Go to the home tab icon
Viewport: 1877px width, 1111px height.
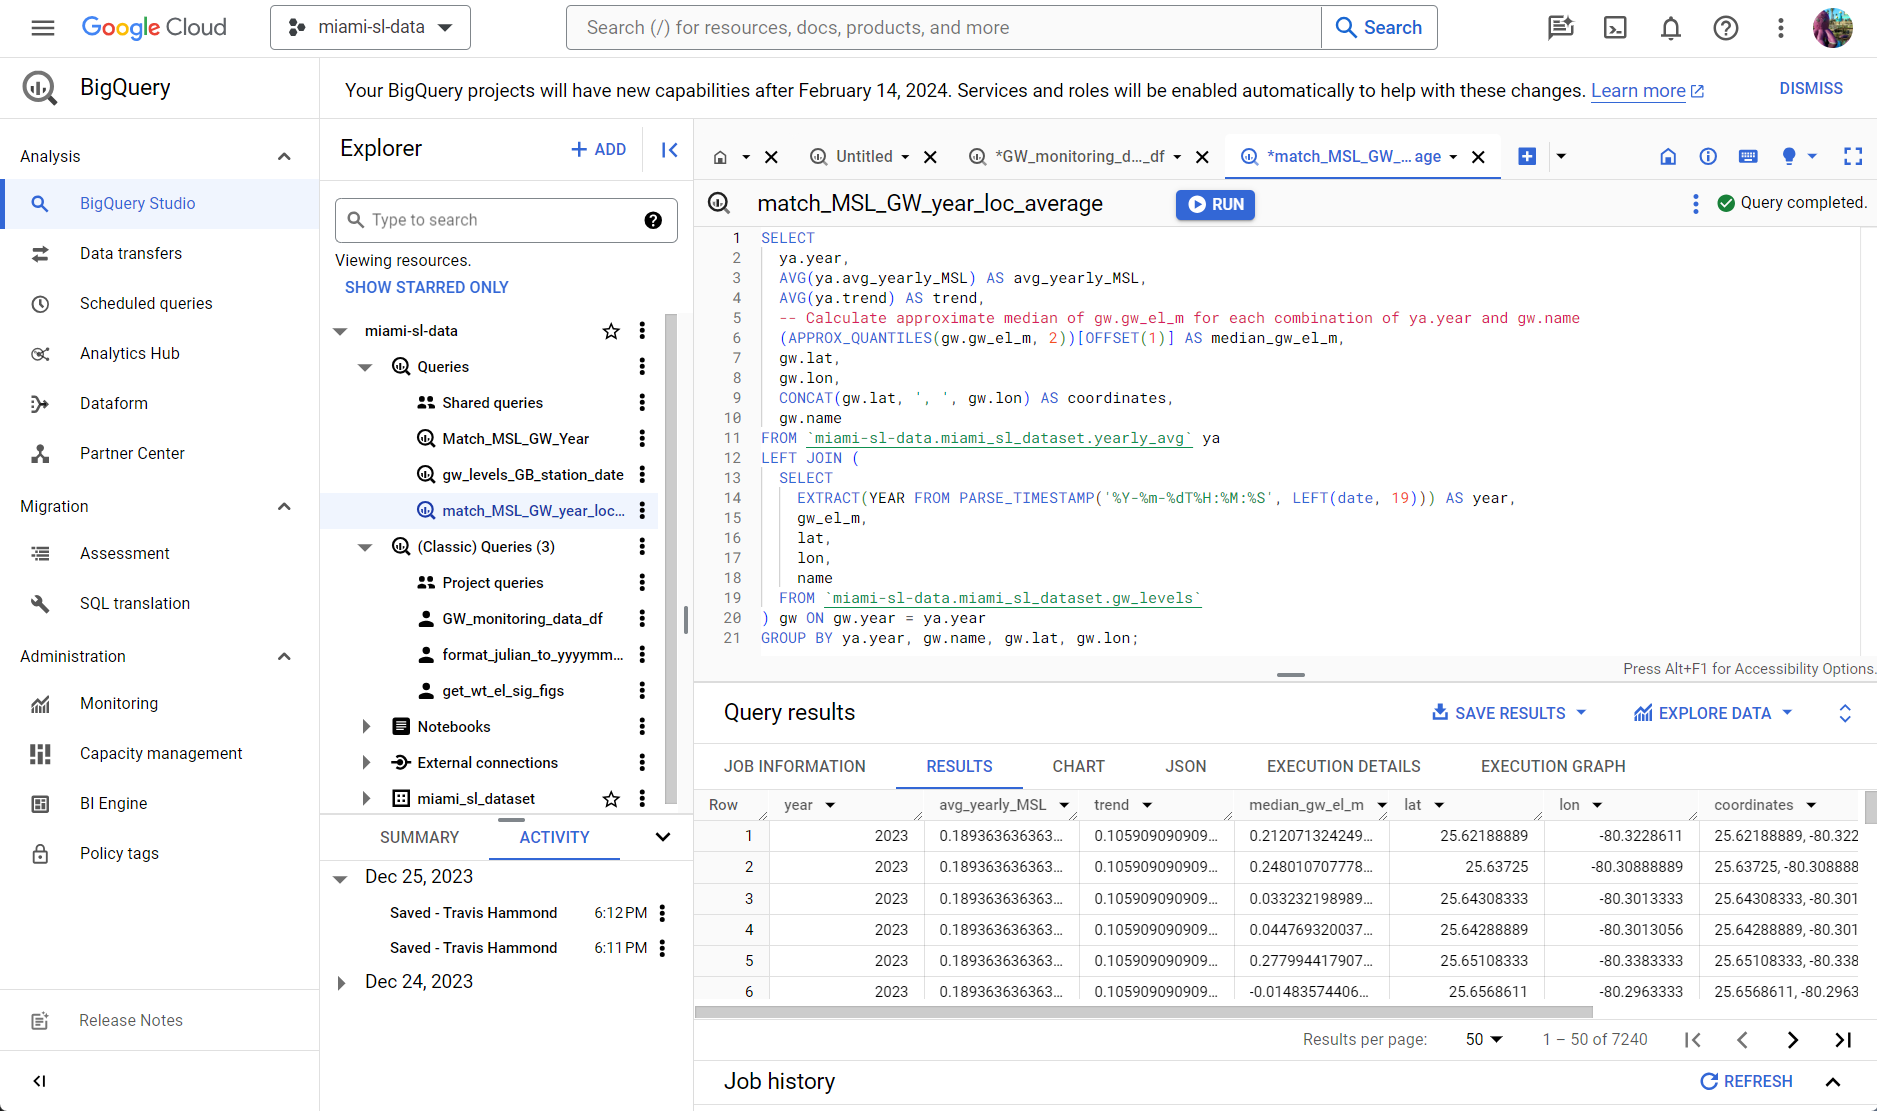719,157
